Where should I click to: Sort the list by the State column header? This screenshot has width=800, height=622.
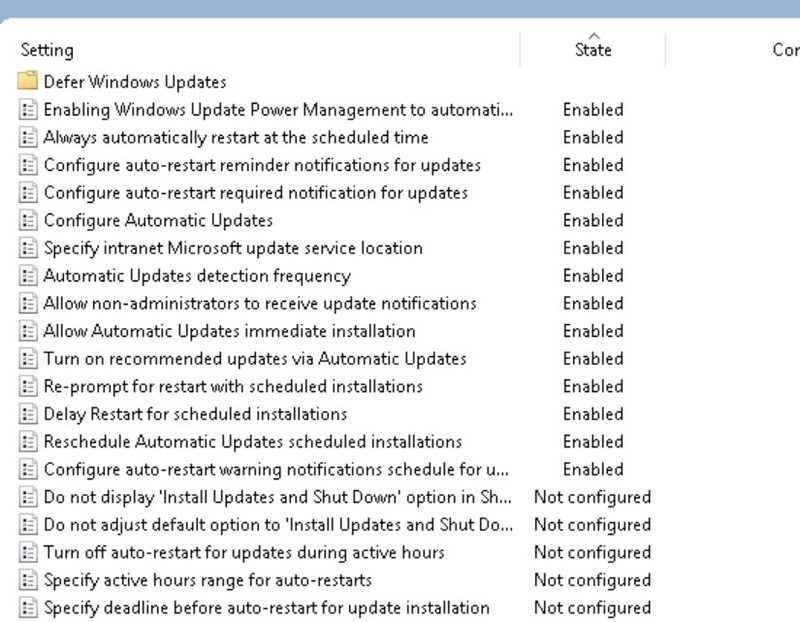point(593,46)
